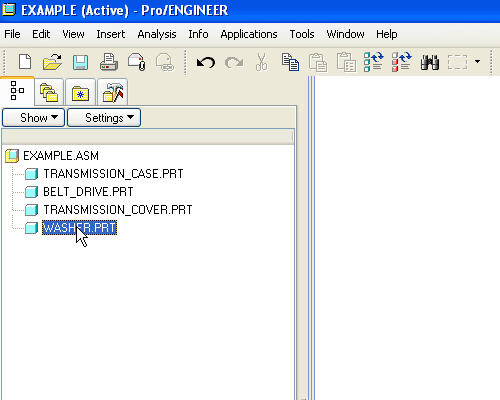The image size is (500, 400).
Task: Save the model with floppy disk icon
Action: [x=80, y=62]
